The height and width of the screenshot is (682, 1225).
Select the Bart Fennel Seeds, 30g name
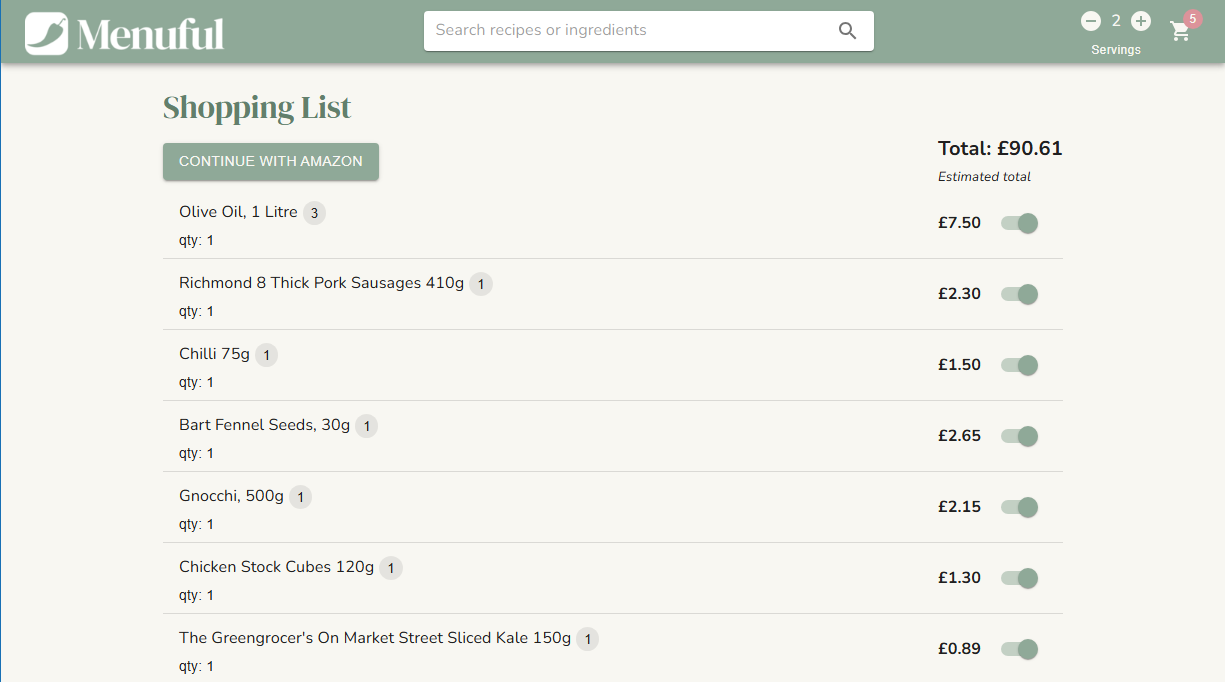[265, 425]
